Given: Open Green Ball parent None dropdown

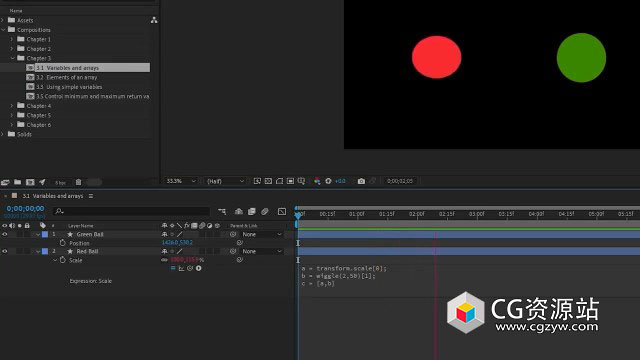Looking at the screenshot, I should point(261,234).
